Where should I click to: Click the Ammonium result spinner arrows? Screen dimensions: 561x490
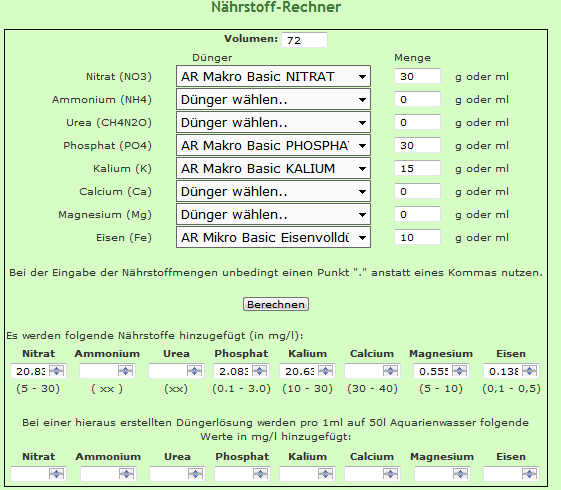(x=125, y=371)
